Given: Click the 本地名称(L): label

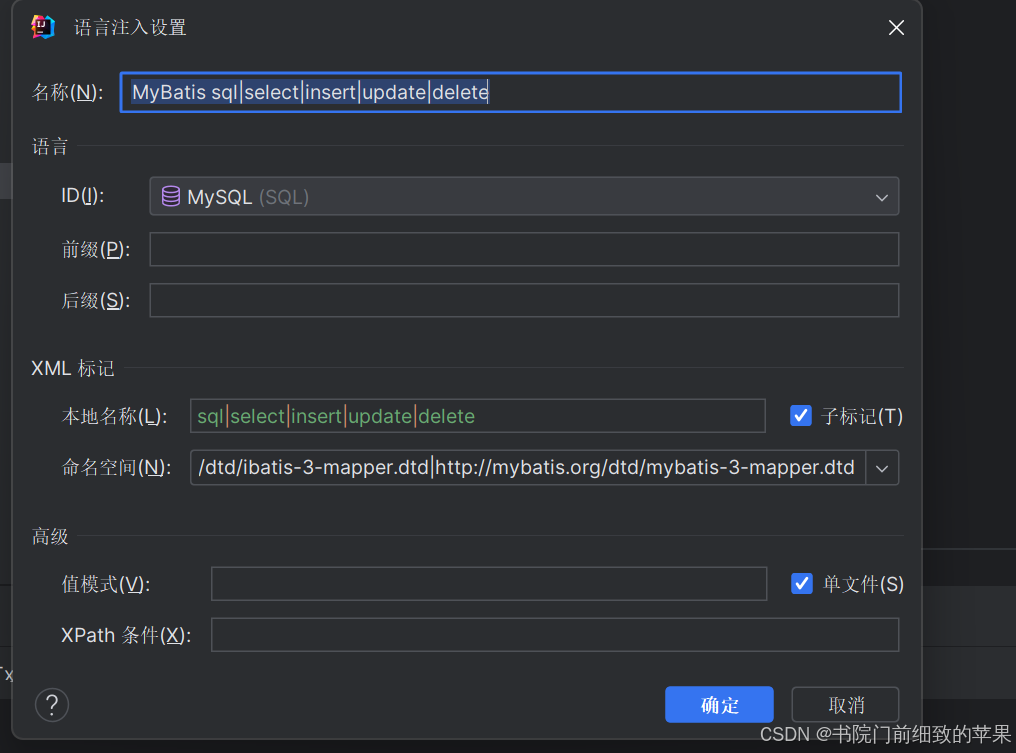Looking at the screenshot, I should [114, 416].
